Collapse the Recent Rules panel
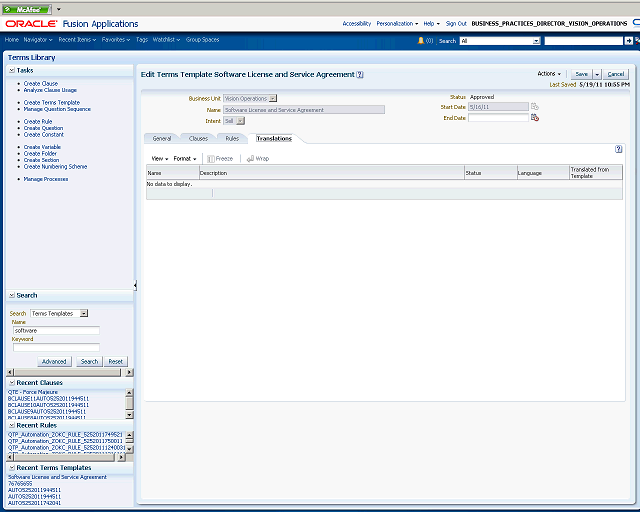This screenshot has width=640, height=512. [x=12, y=425]
